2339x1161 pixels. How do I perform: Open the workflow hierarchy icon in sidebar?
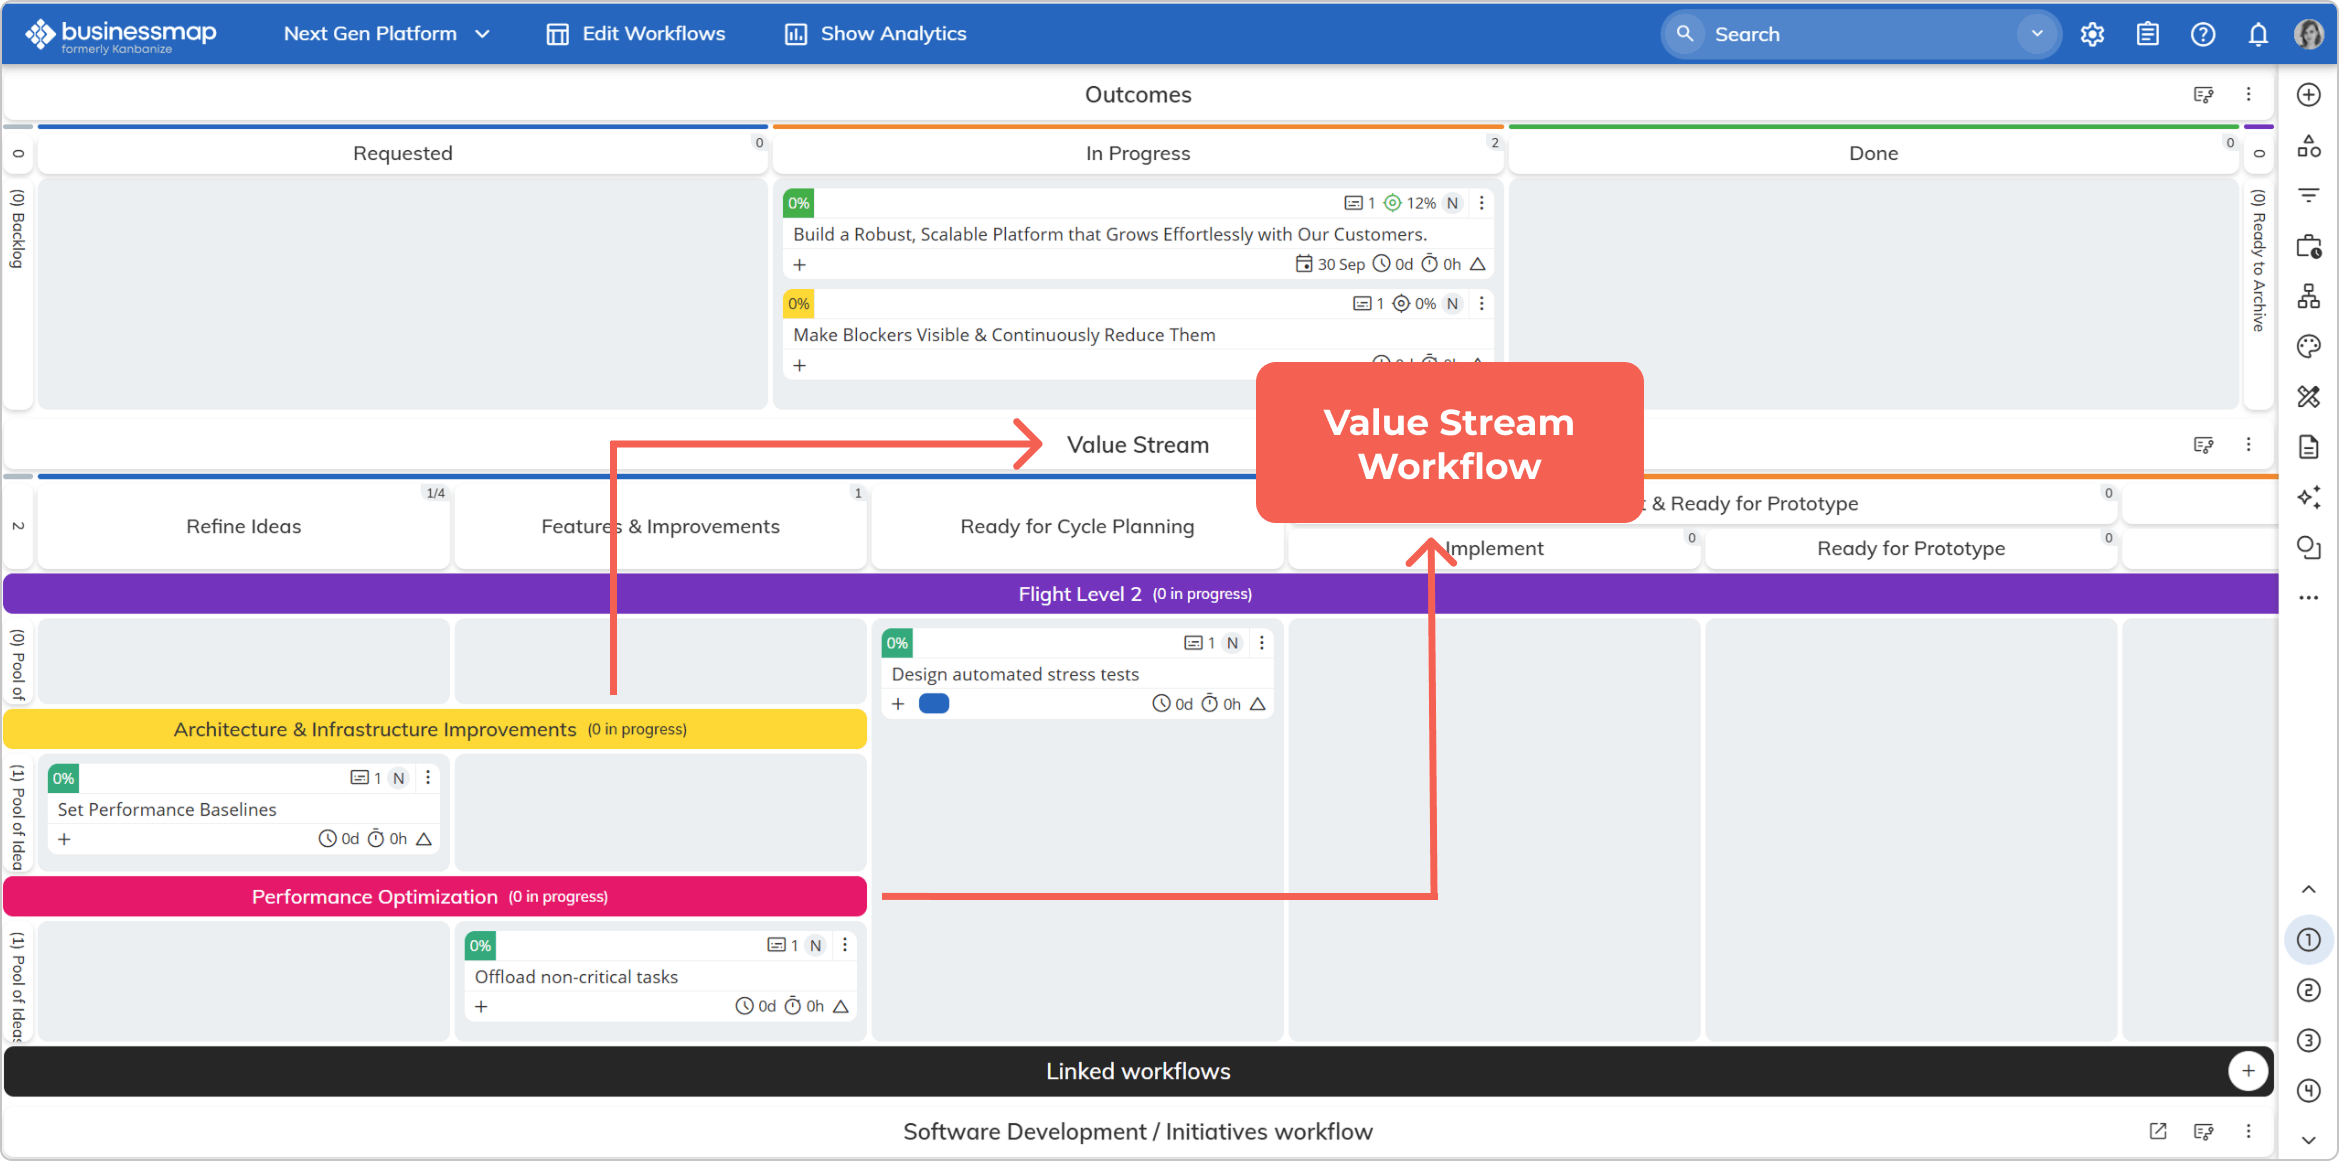pyautogui.click(x=2309, y=296)
